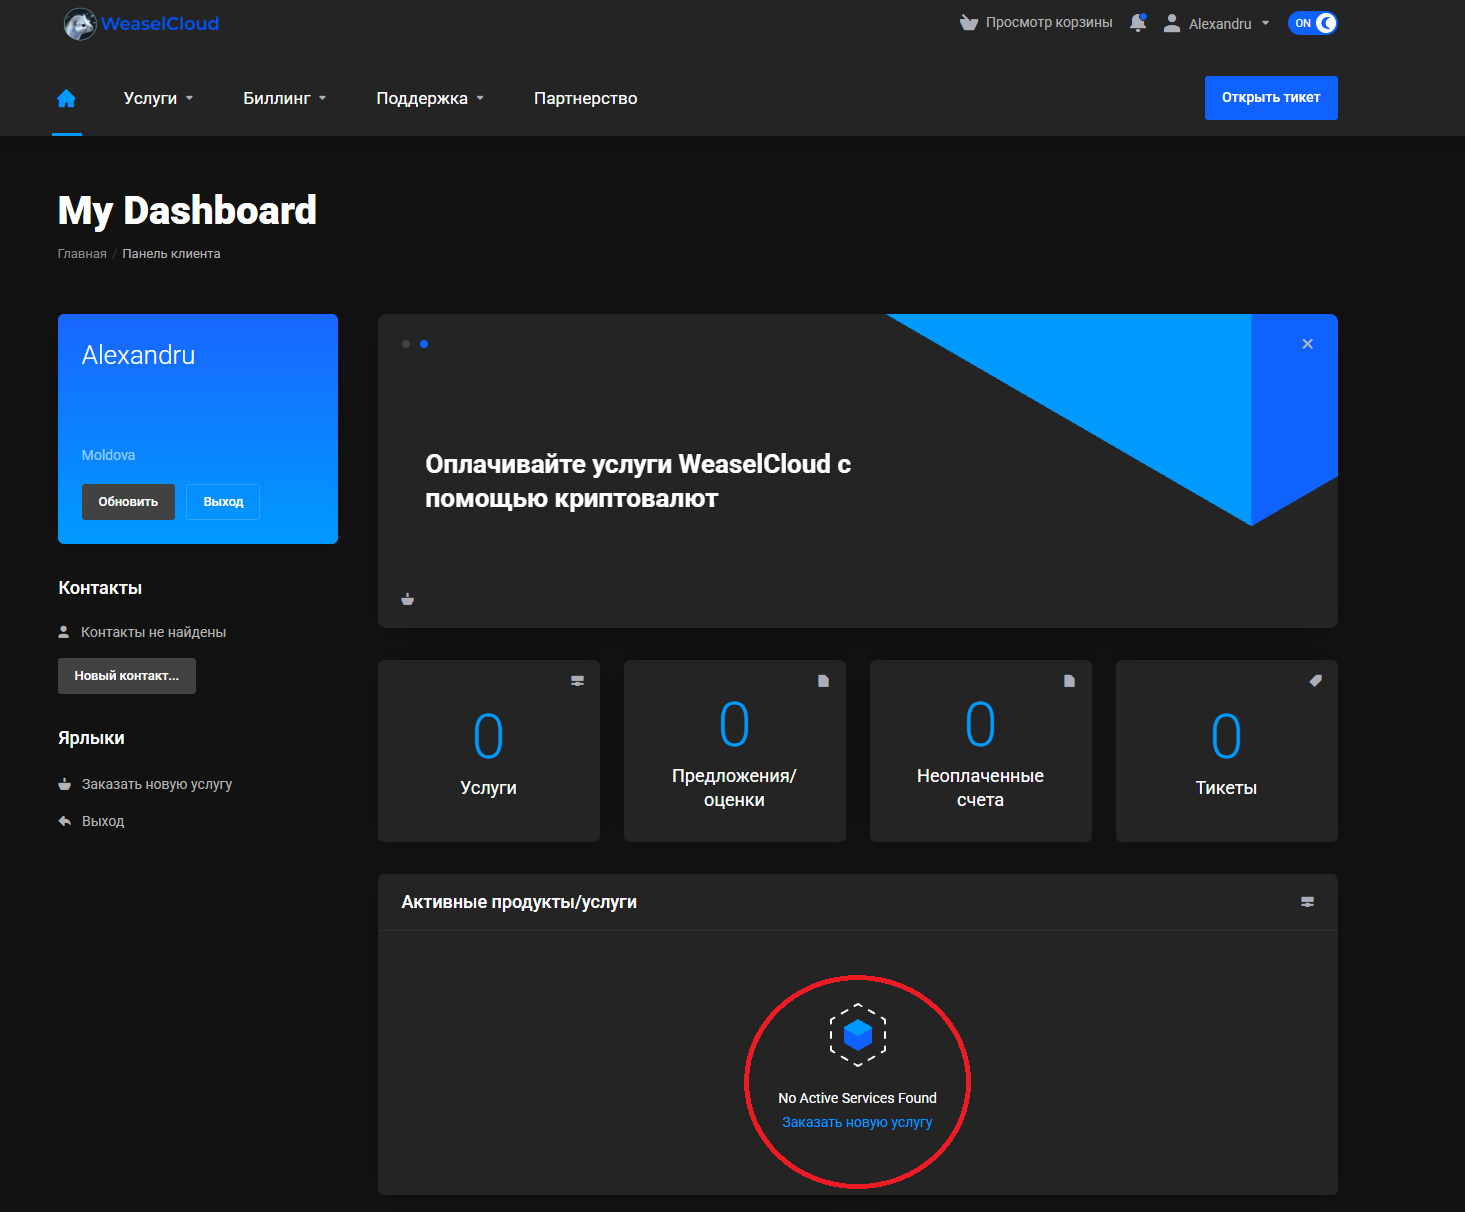Click the Панель клиента breadcrumb text
This screenshot has width=1465, height=1212.
[171, 254]
